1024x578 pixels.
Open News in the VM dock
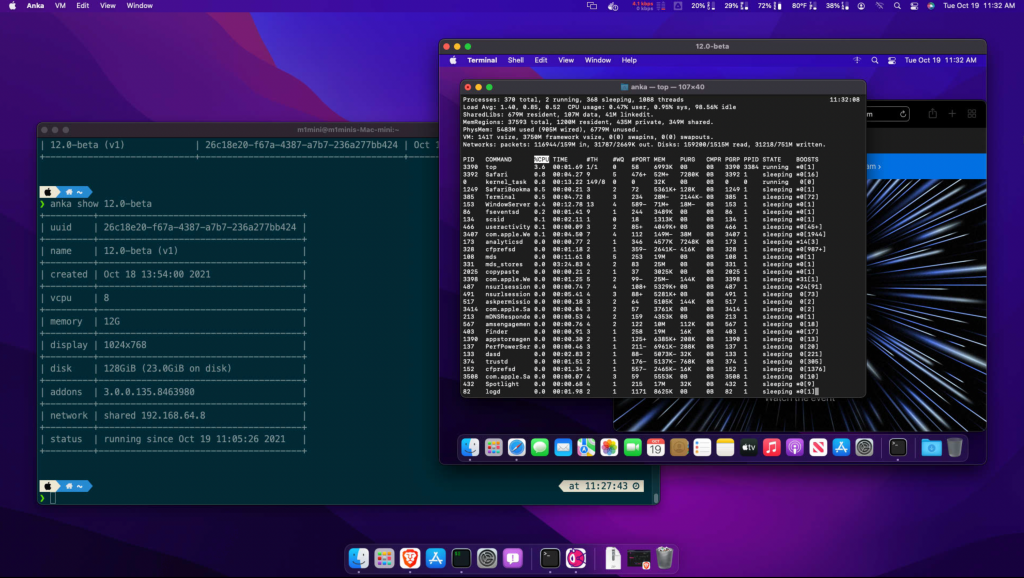(818, 447)
